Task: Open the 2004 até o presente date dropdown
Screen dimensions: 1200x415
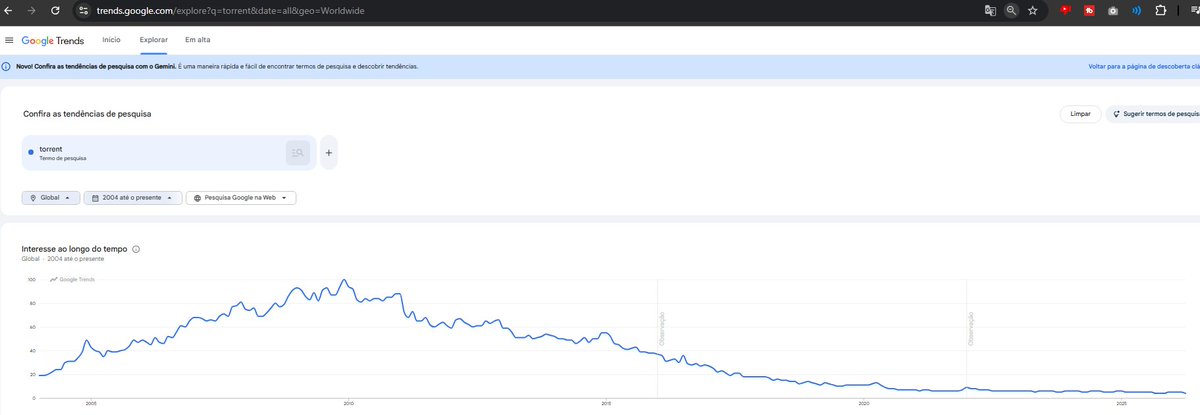Action: (133, 198)
